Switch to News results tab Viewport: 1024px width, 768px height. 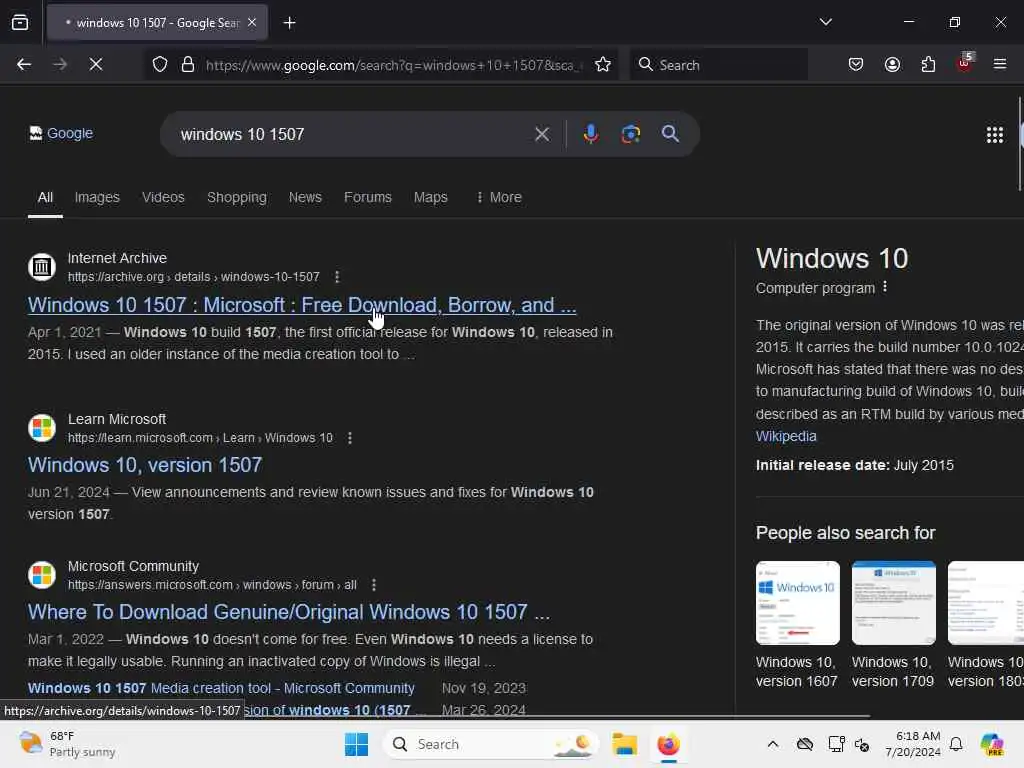305,197
